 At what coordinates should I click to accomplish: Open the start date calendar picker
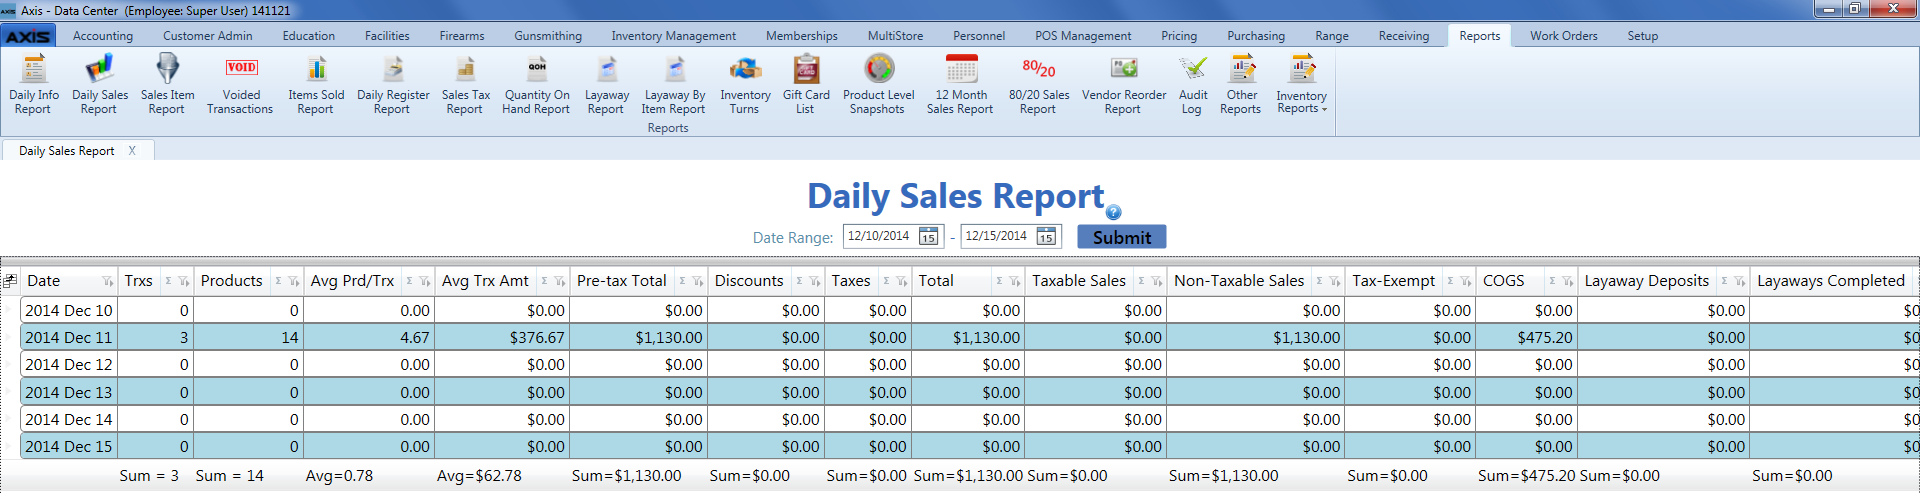(x=928, y=237)
